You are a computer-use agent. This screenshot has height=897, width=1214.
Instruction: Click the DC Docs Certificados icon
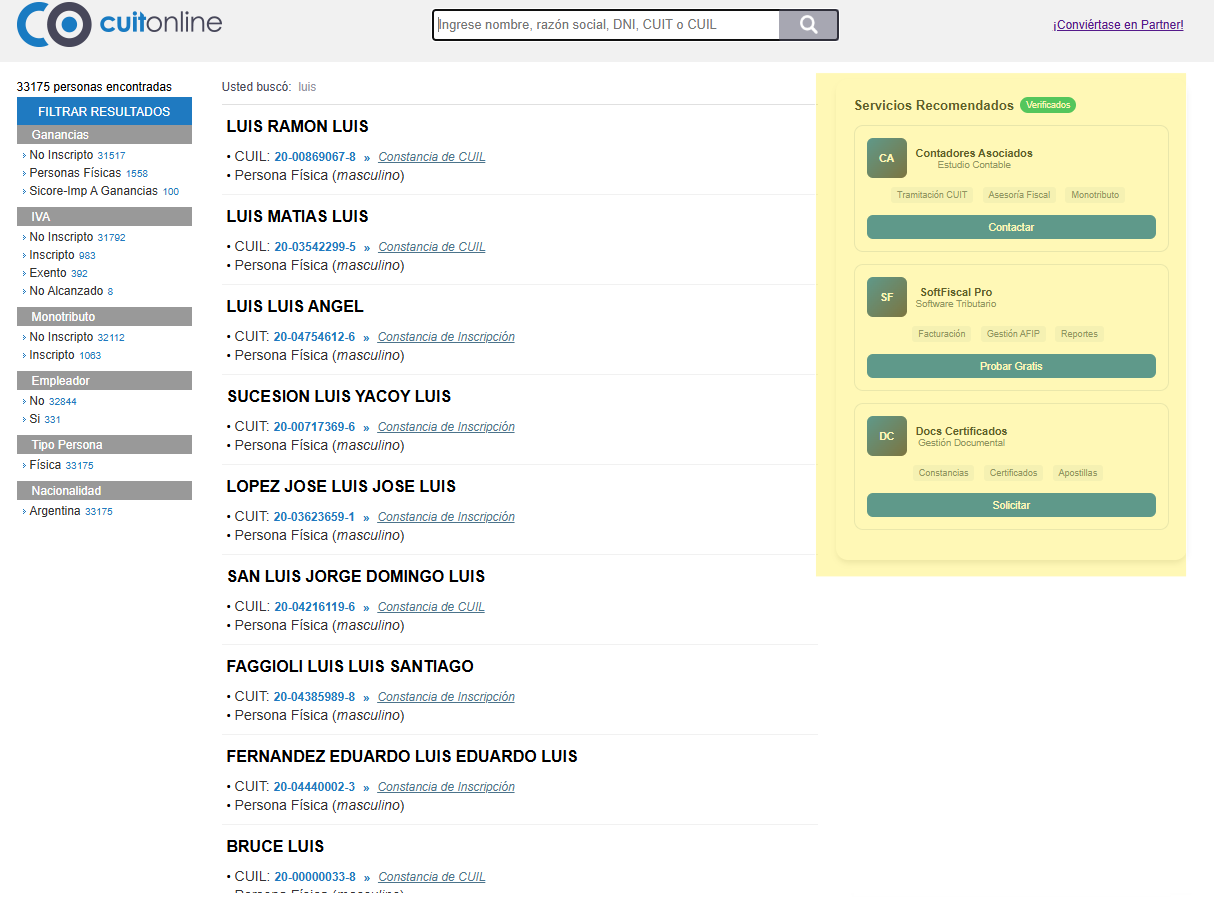click(x=886, y=436)
